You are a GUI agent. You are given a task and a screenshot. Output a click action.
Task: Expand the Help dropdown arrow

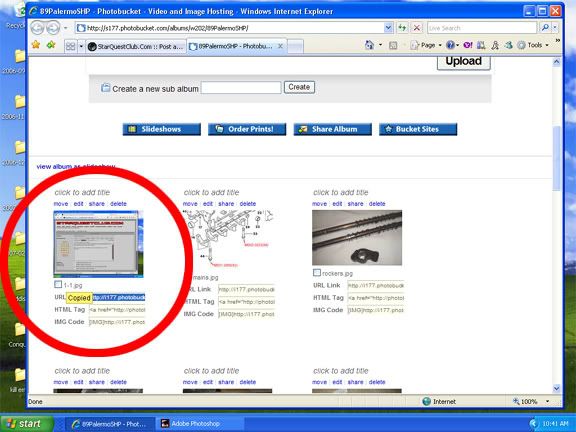pos(457,45)
